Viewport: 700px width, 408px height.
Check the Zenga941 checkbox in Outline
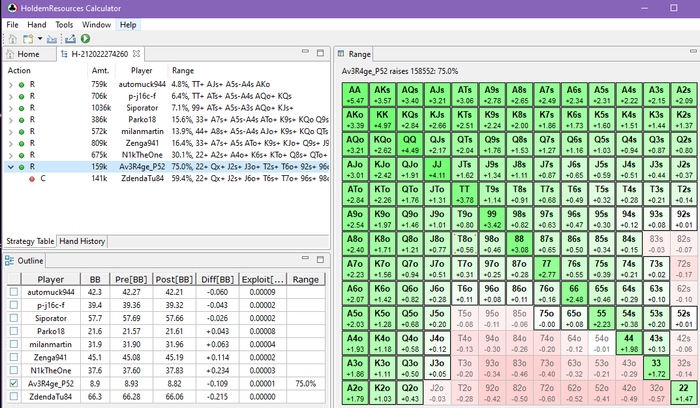pos(14,357)
